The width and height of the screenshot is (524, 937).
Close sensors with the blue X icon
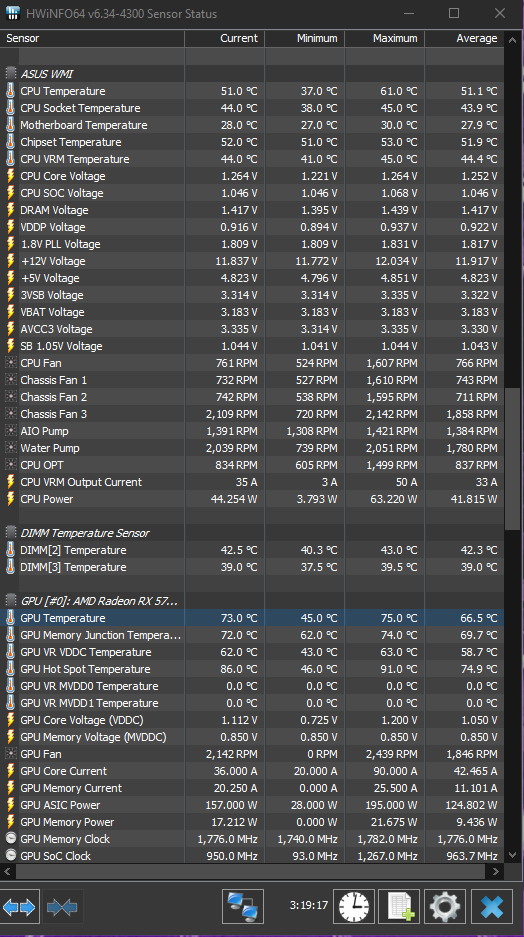click(492, 907)
